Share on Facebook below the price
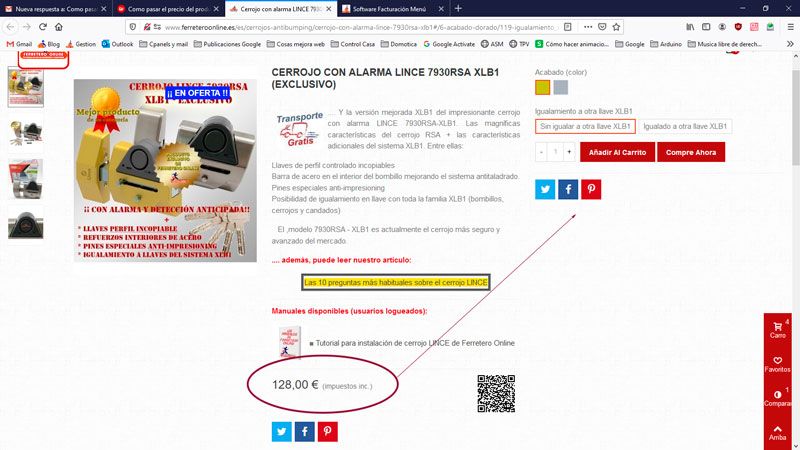Viewport: 800px width, 450px height. (x=305, y=431)
